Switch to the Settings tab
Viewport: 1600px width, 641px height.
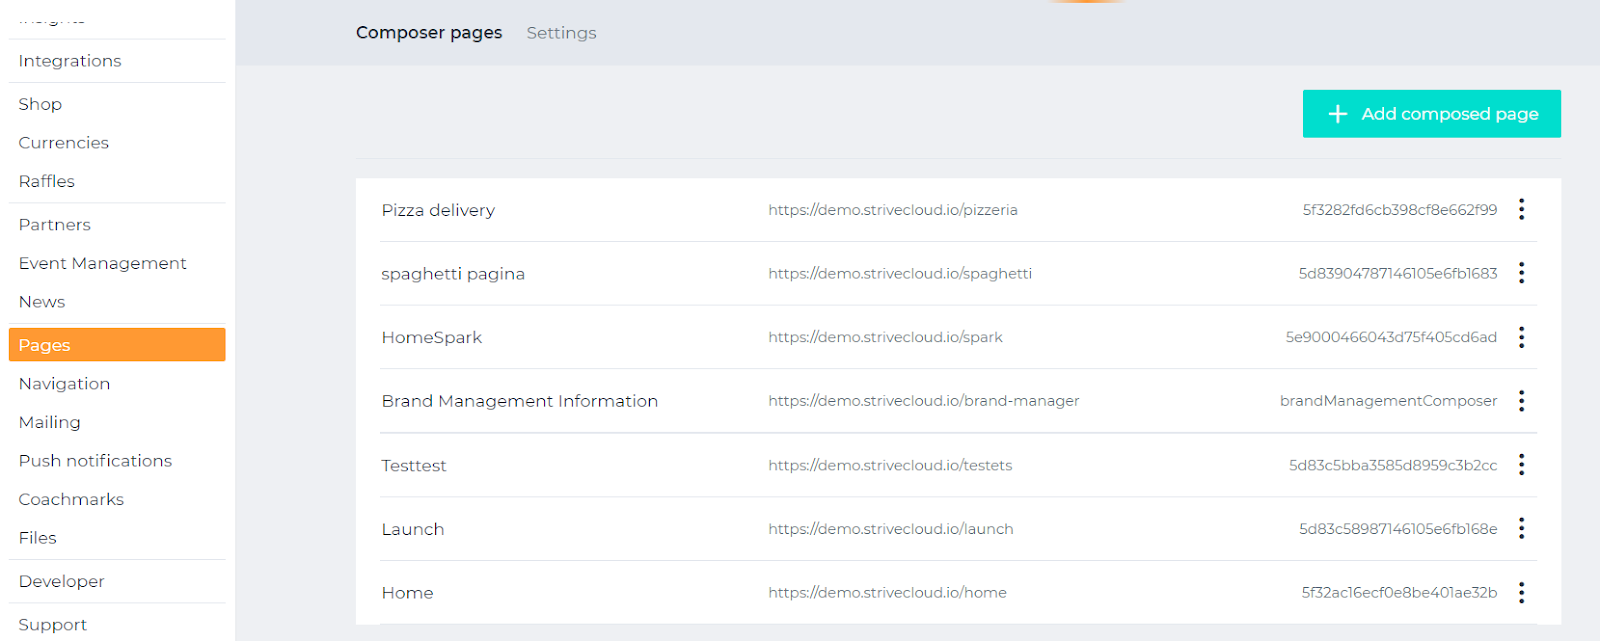point(561,33)
